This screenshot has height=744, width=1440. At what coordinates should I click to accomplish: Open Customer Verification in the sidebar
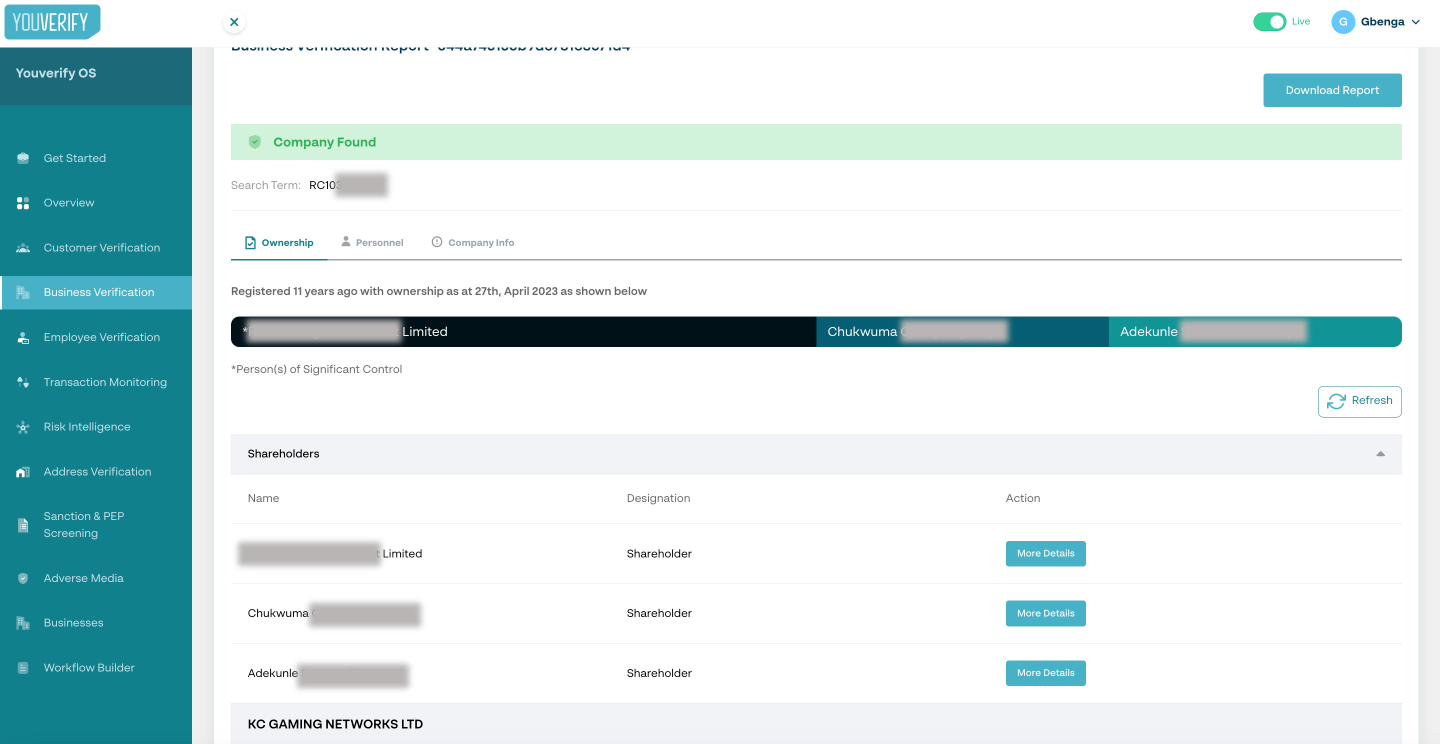point(102,247)
